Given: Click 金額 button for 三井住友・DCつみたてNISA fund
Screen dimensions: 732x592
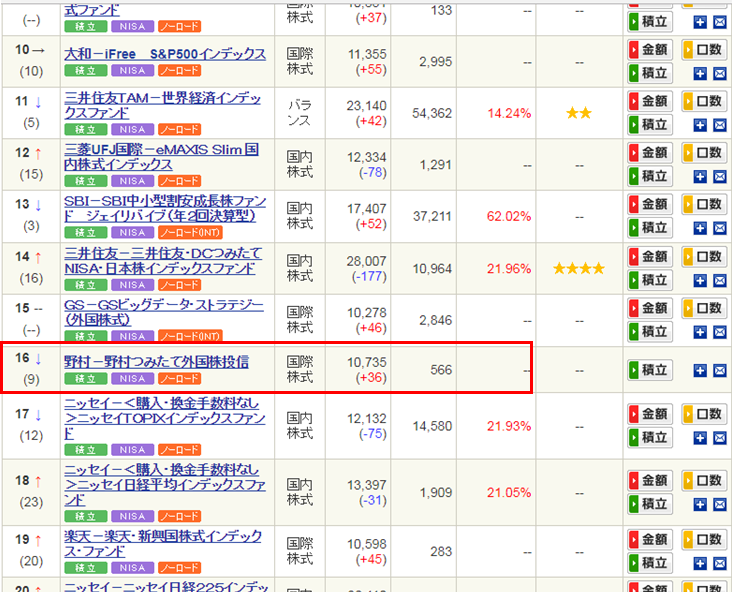Looking at the screenshot, I should (650, 256).
